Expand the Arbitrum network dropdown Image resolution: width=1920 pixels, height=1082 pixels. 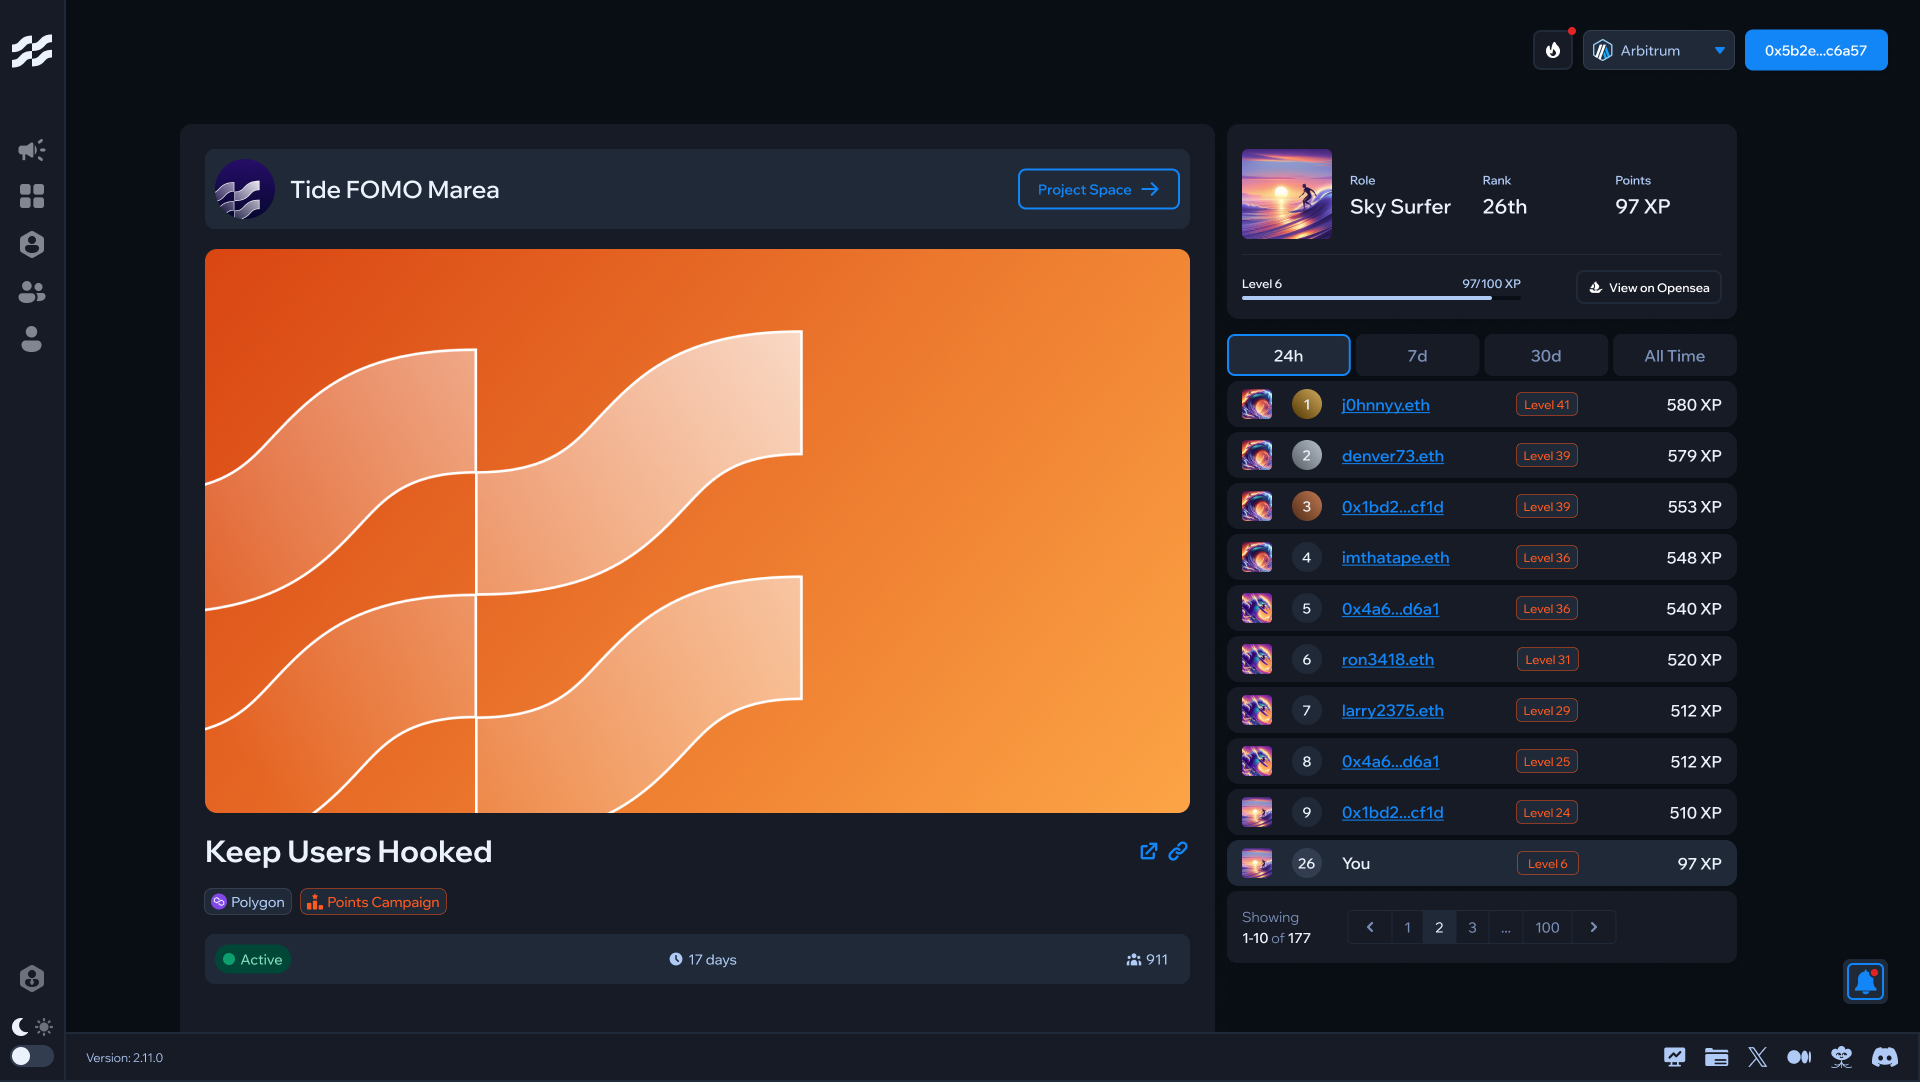click(x=1659, y=50)
